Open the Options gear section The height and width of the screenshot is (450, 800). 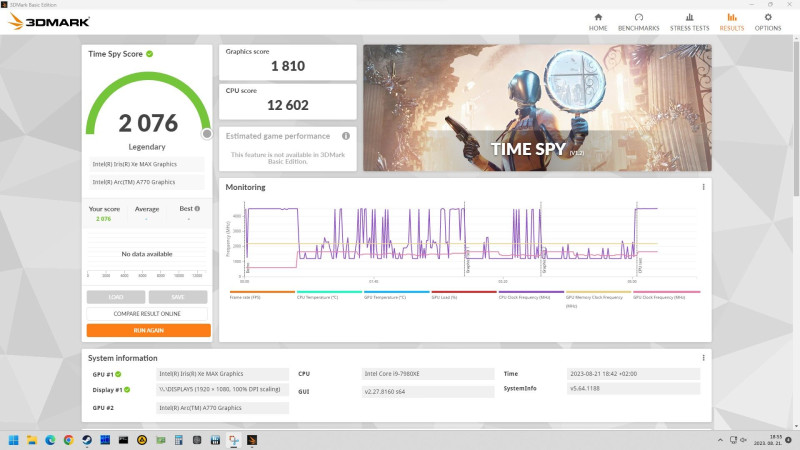tap(768, 22)
